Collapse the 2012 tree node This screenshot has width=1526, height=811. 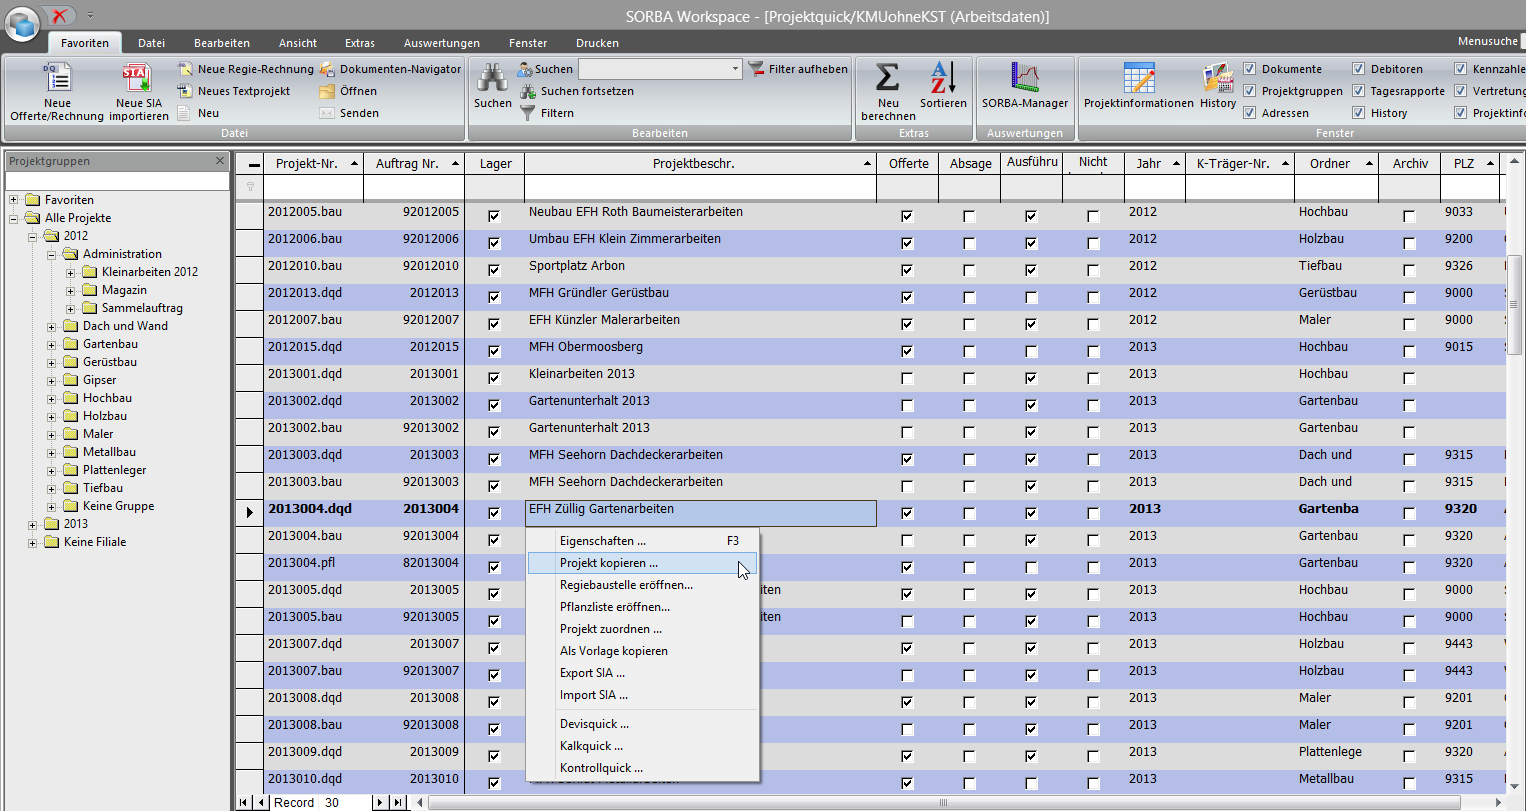click(33, 236)
